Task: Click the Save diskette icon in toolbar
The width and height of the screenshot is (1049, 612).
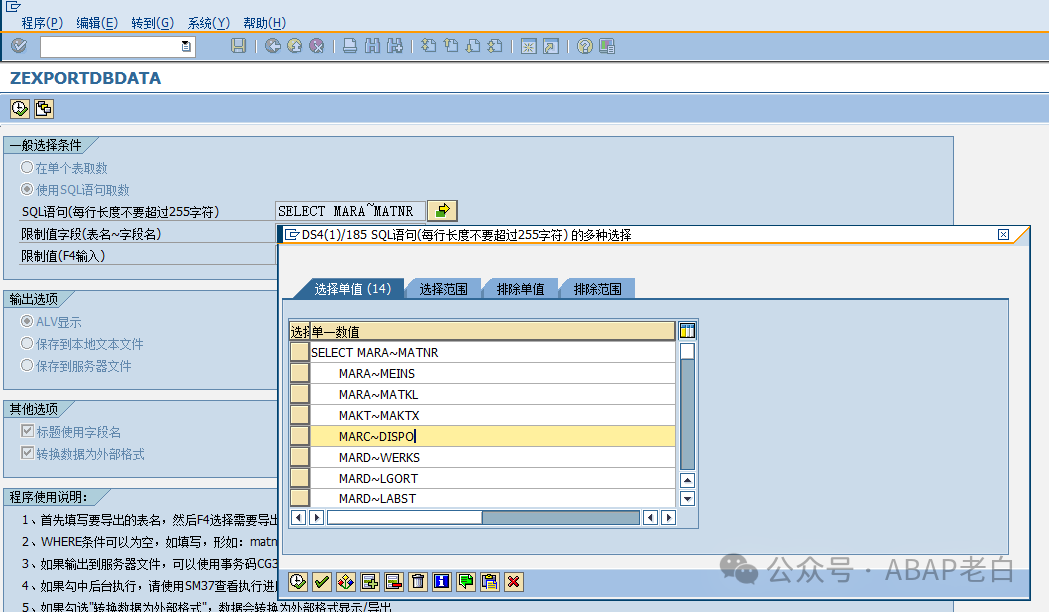Action: coord(238,45)
